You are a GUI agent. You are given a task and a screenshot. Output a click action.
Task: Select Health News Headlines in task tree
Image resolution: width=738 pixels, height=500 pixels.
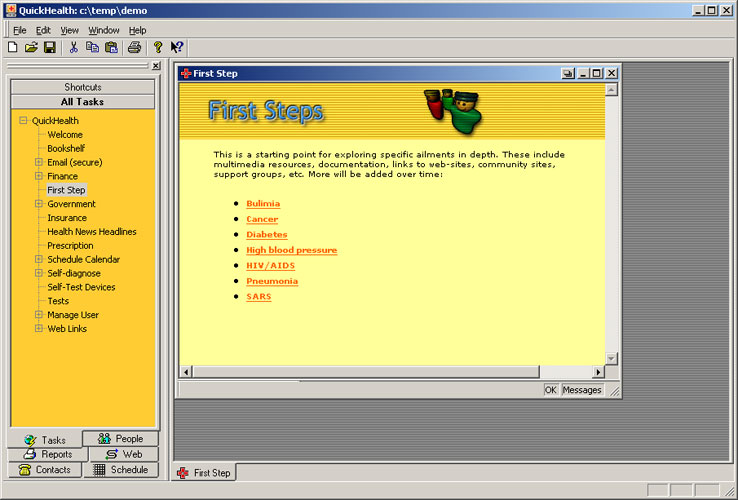coord(92,232)
